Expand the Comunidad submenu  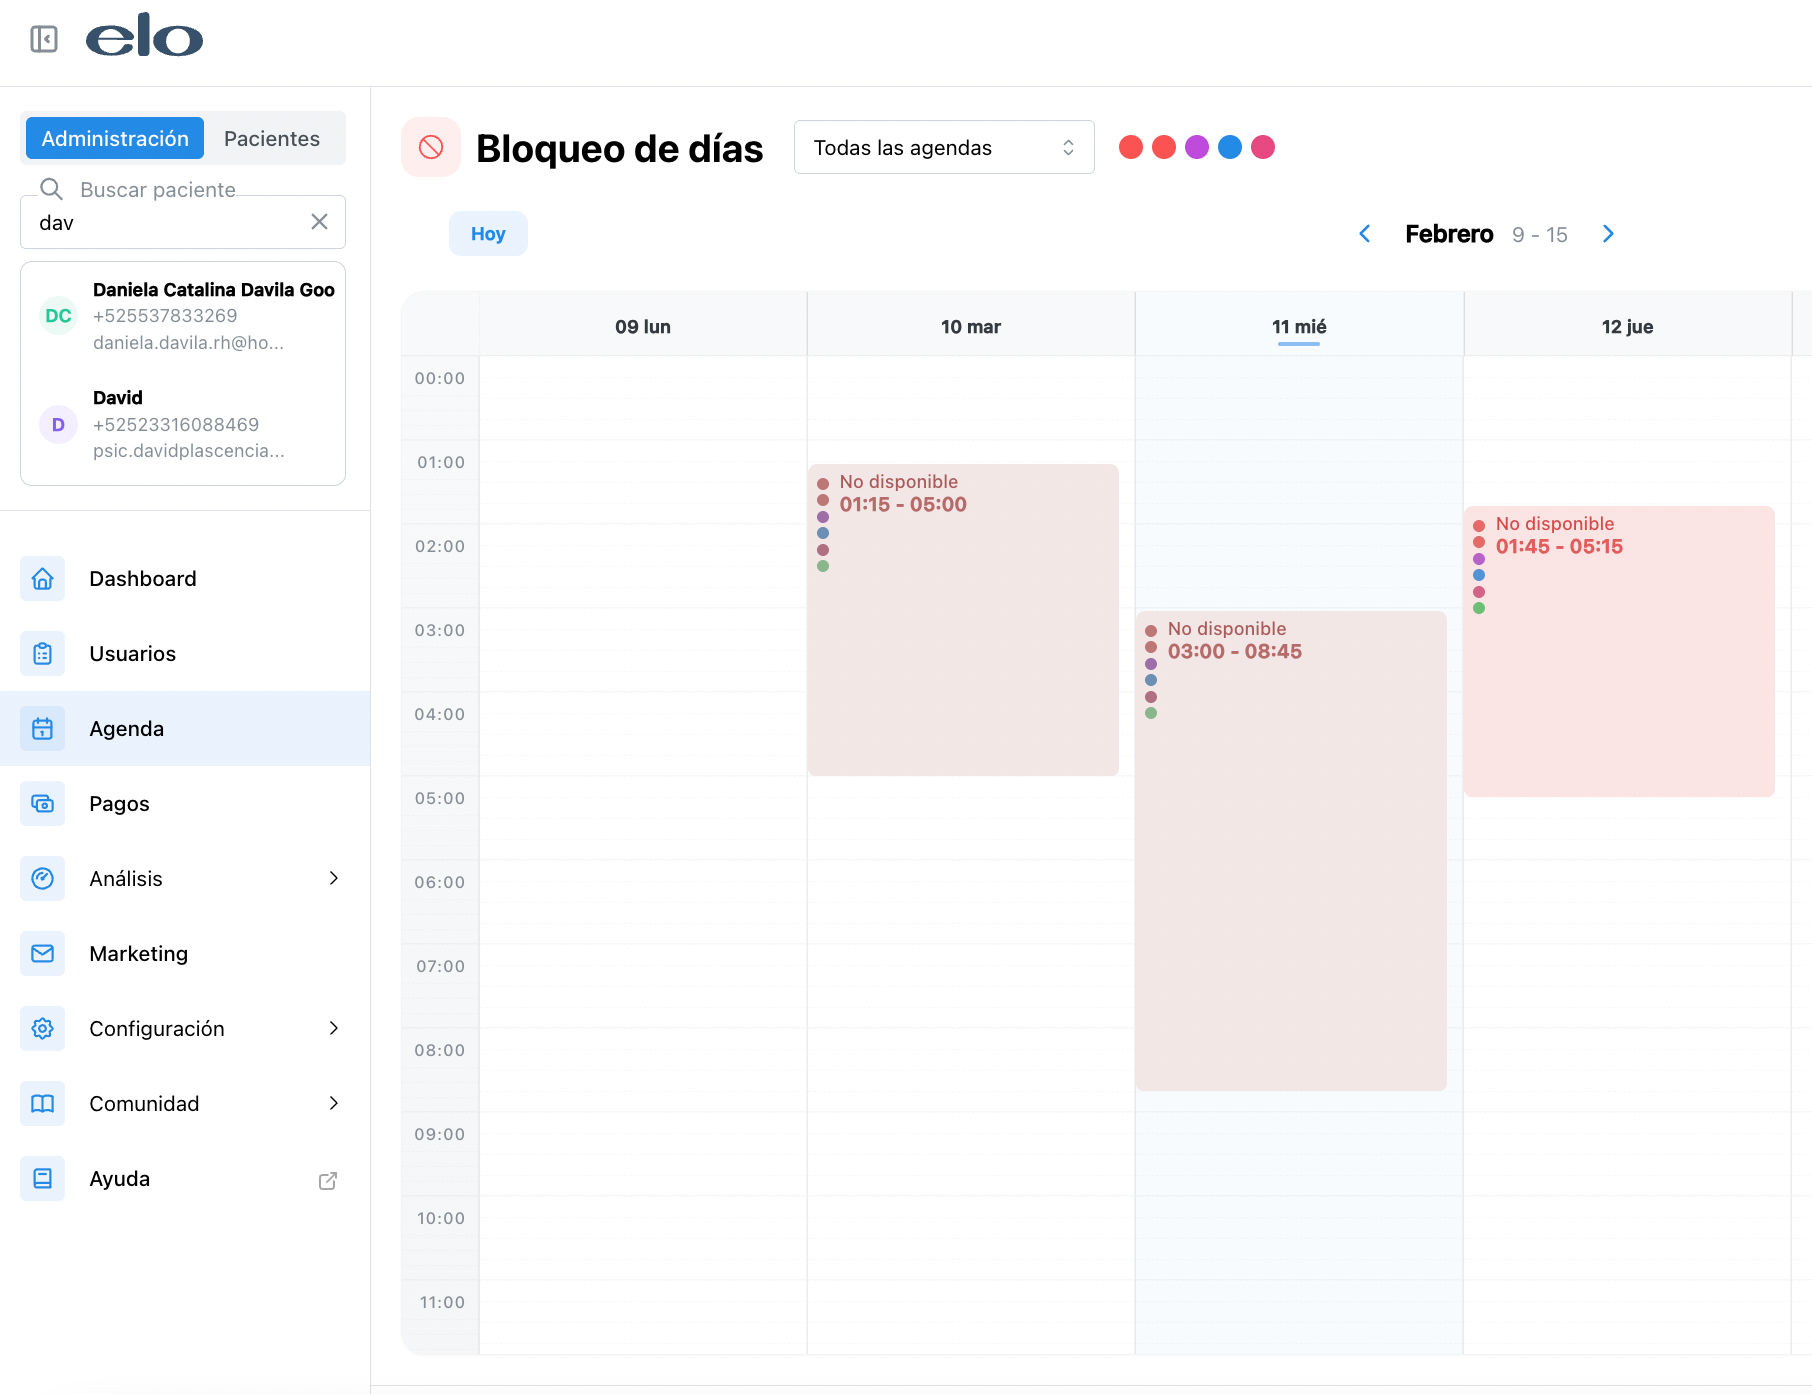click(x=333, y=1103)
